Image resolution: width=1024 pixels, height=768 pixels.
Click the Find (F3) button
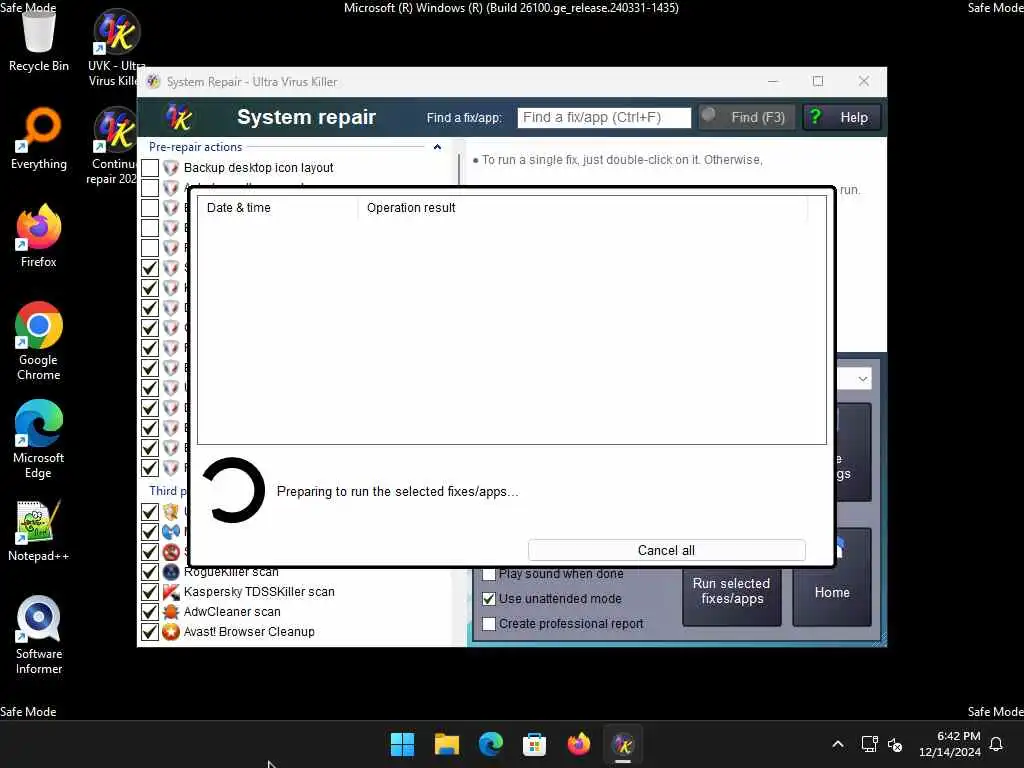tap(746, 118)
